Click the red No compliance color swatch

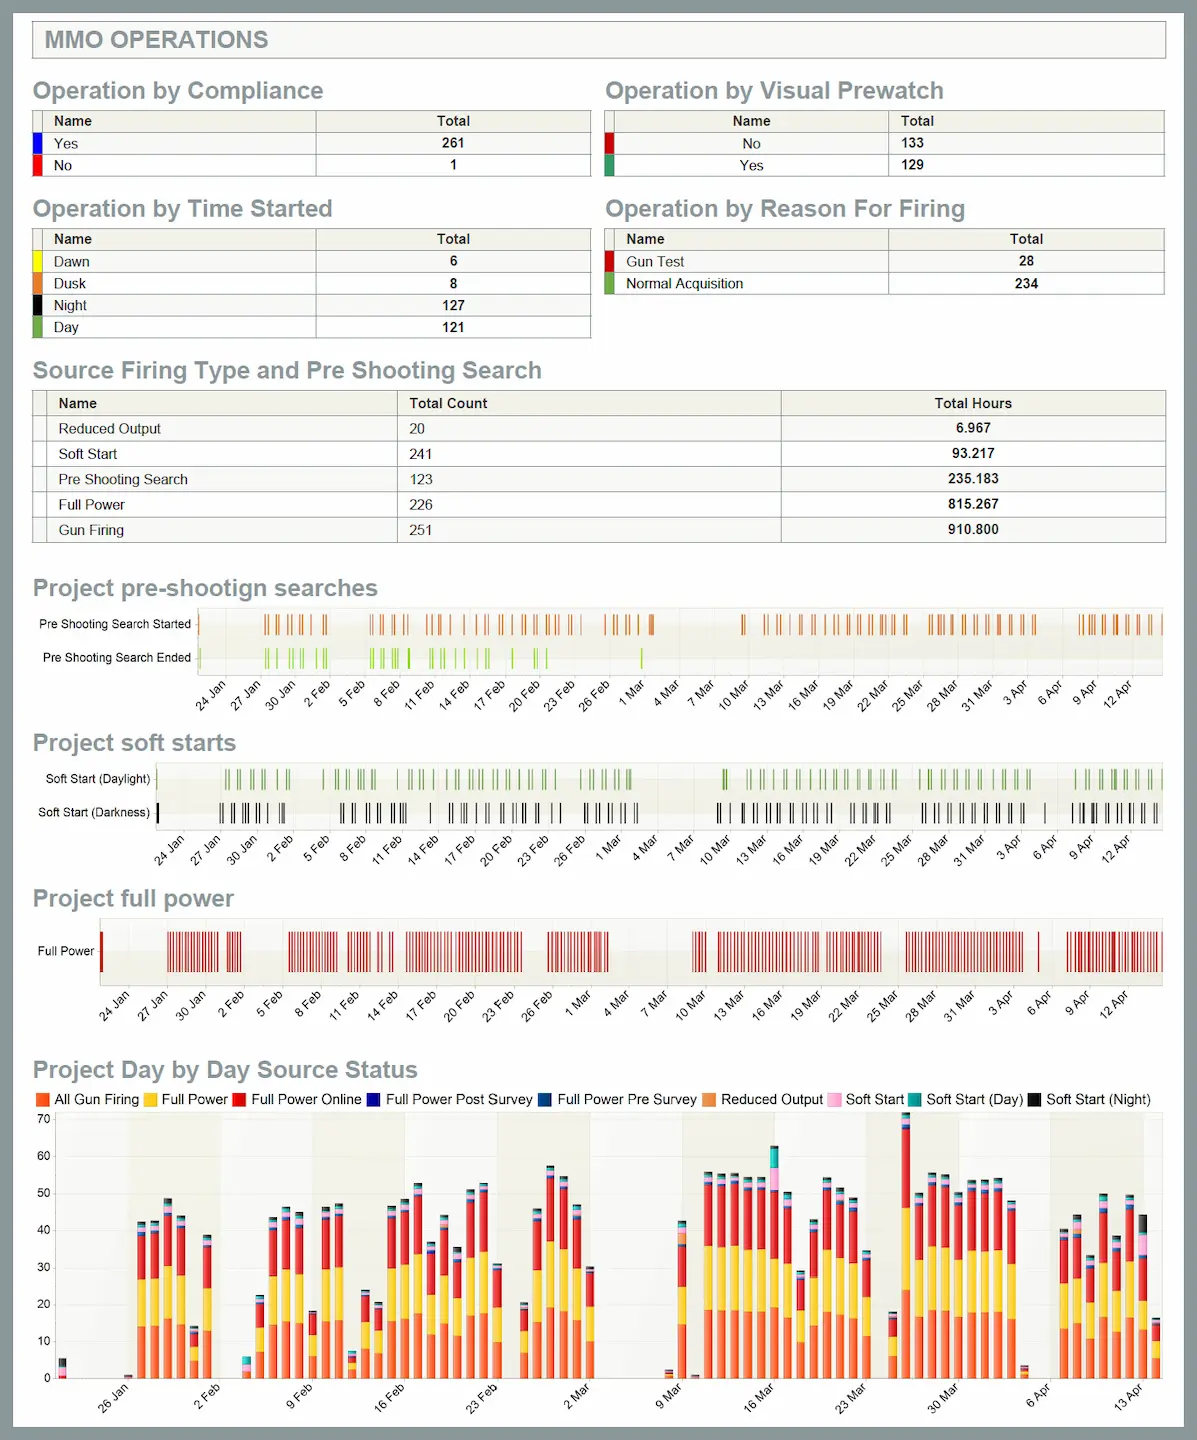[38, 166]
